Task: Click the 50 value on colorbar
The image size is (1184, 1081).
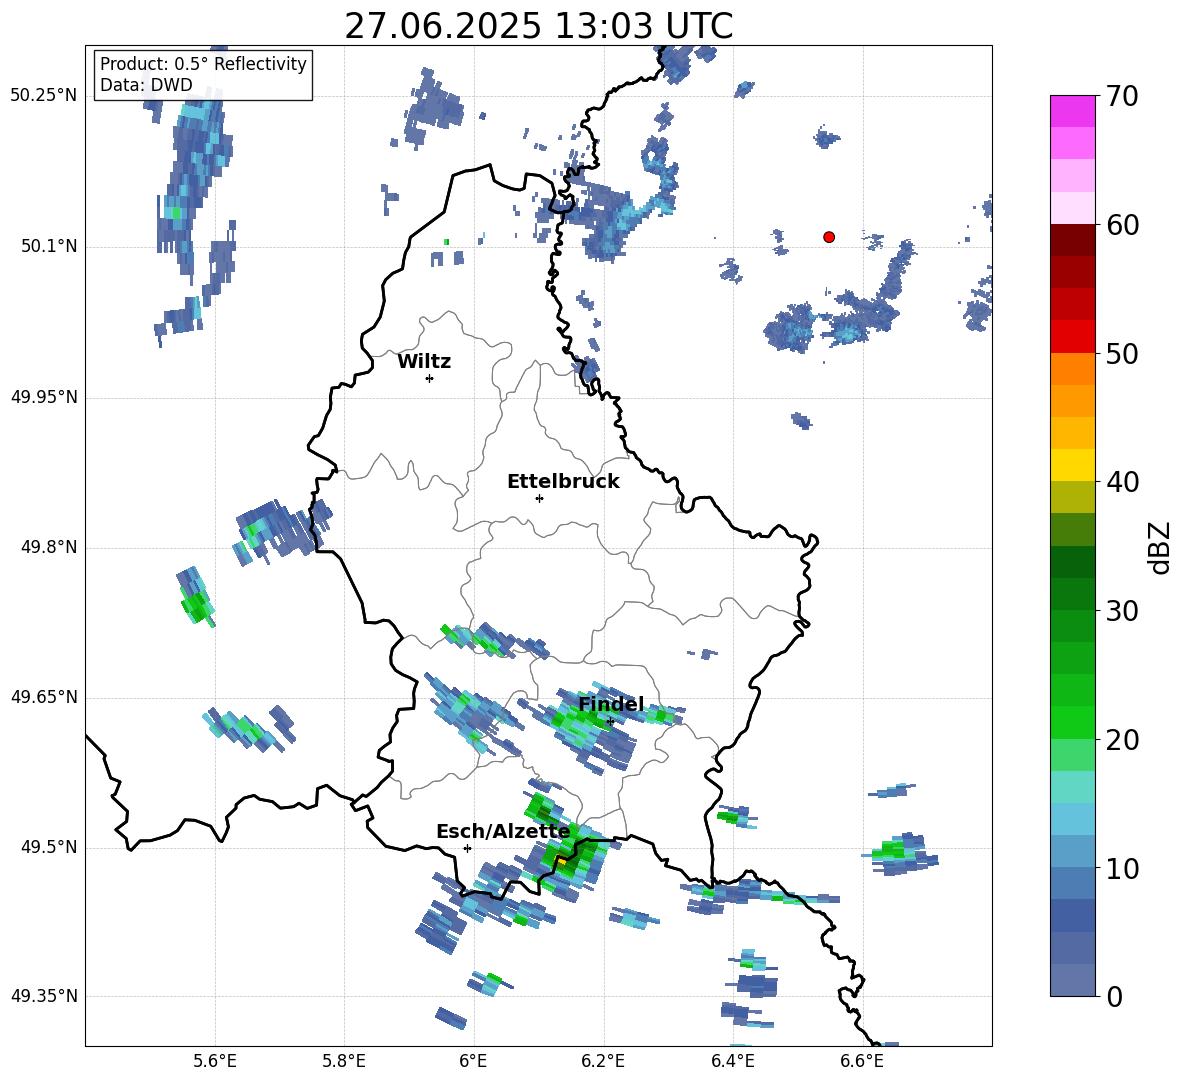Action: pyautogui.click(x=1122, y=353)
